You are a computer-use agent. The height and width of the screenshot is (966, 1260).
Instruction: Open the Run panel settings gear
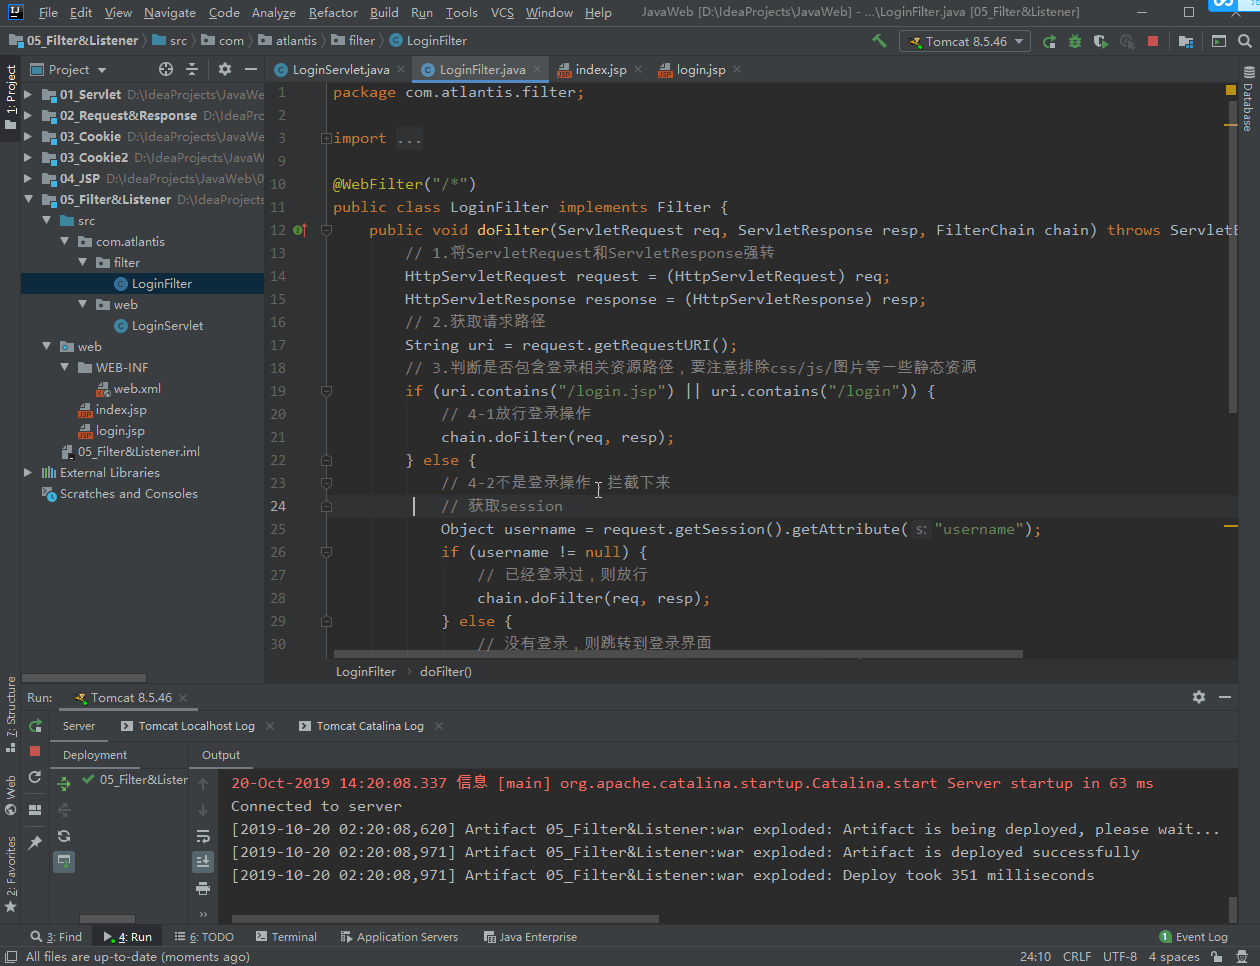tap(1199, 697)
